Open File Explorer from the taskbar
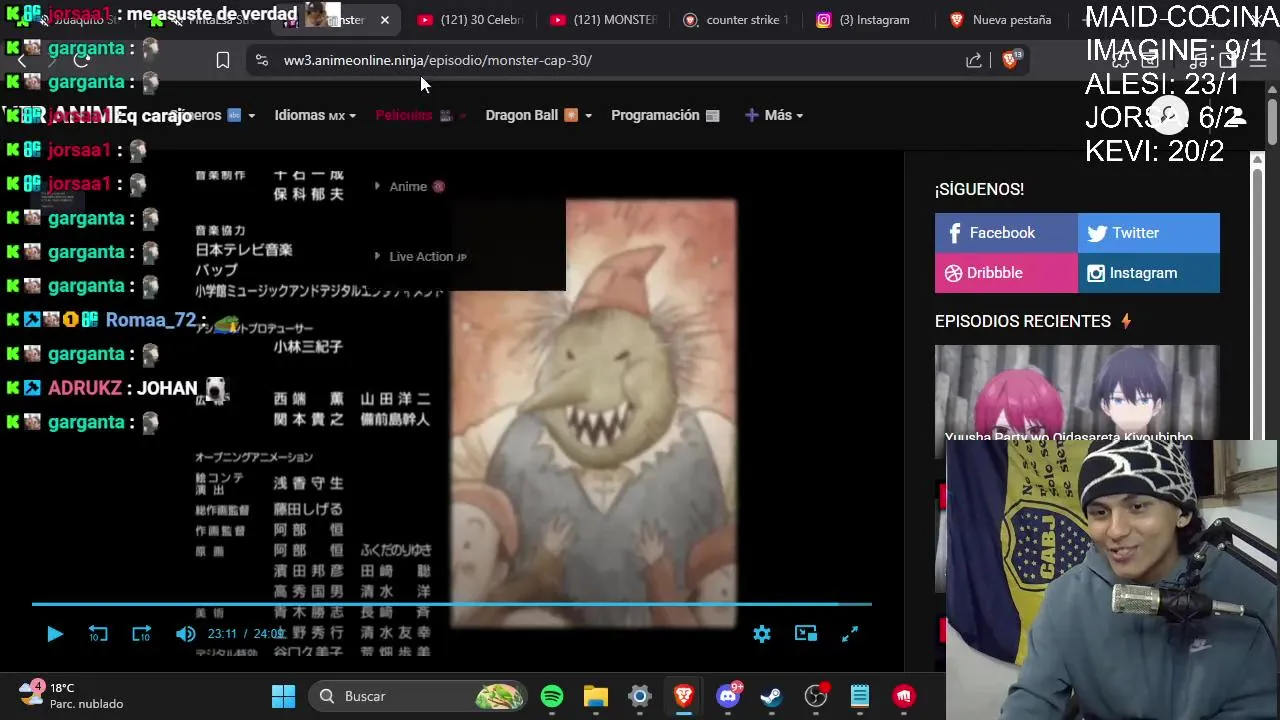Viewport: 1280px width, 720px height. click(596, 696)
